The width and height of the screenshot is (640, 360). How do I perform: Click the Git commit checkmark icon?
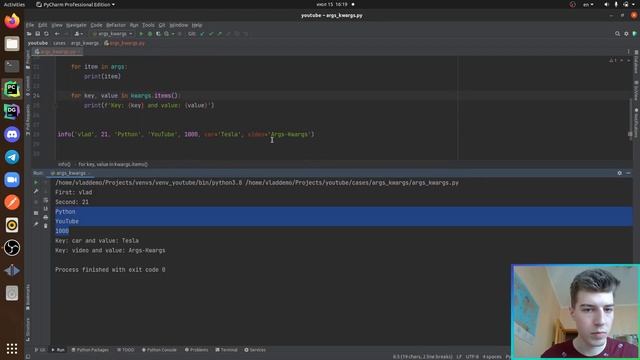(x=211, y=34)
